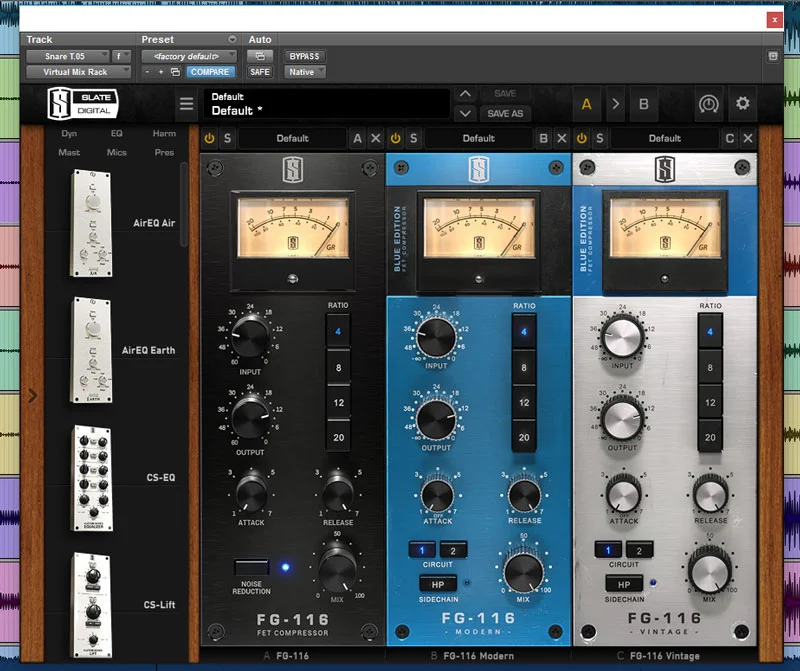Toggle Noise Reduction on FG-116
The width and height of the screenshot is (800, 671).
pos(252,567)
